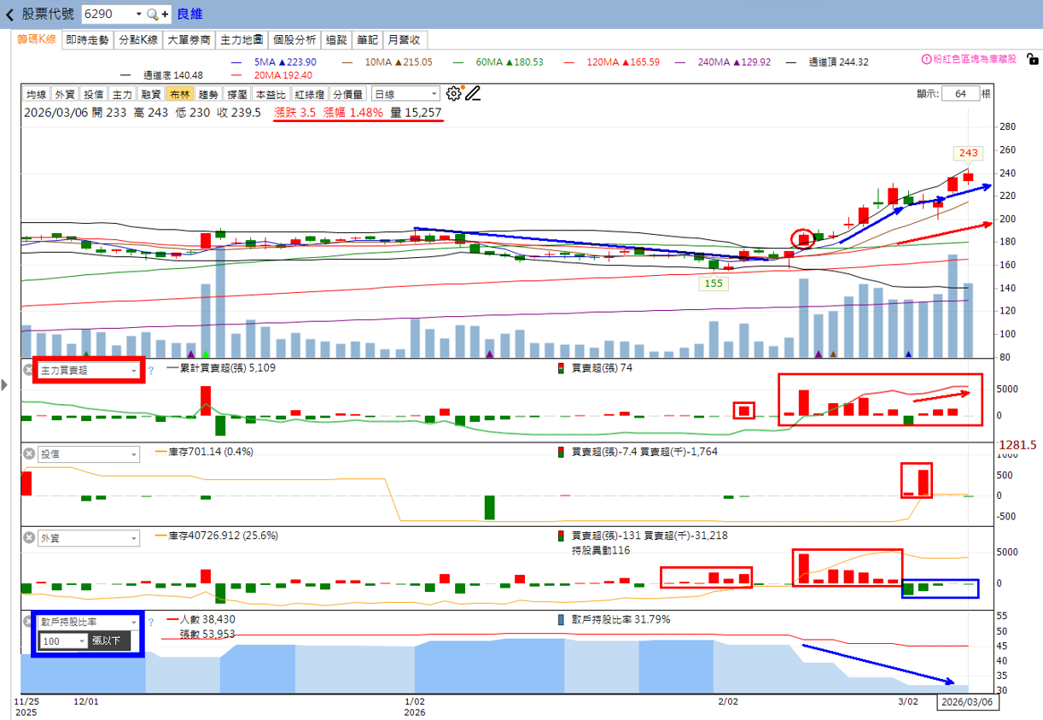
Task: Open chart settings gear icon
Action: click(x=453, y=94)
